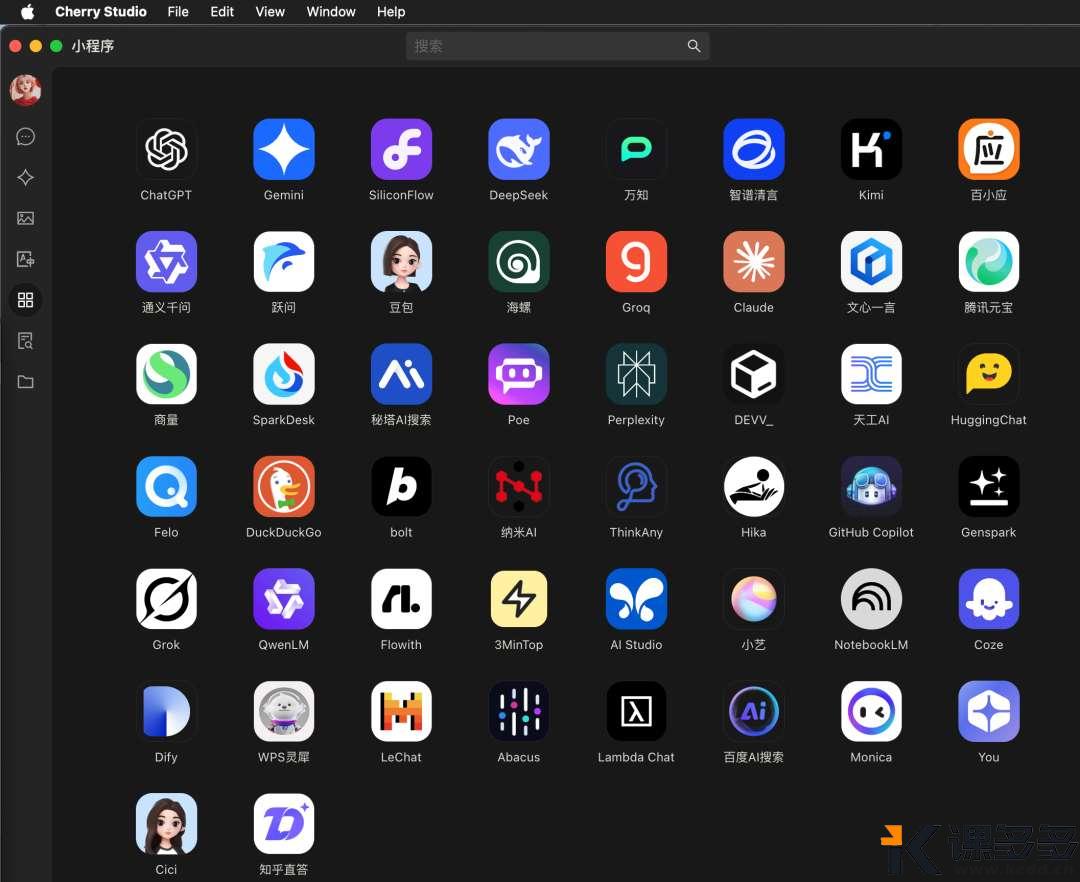Launch the Poe mini app
This screenshot has height=882, width=1080.
pyautogui.click(x=519, y=374)
